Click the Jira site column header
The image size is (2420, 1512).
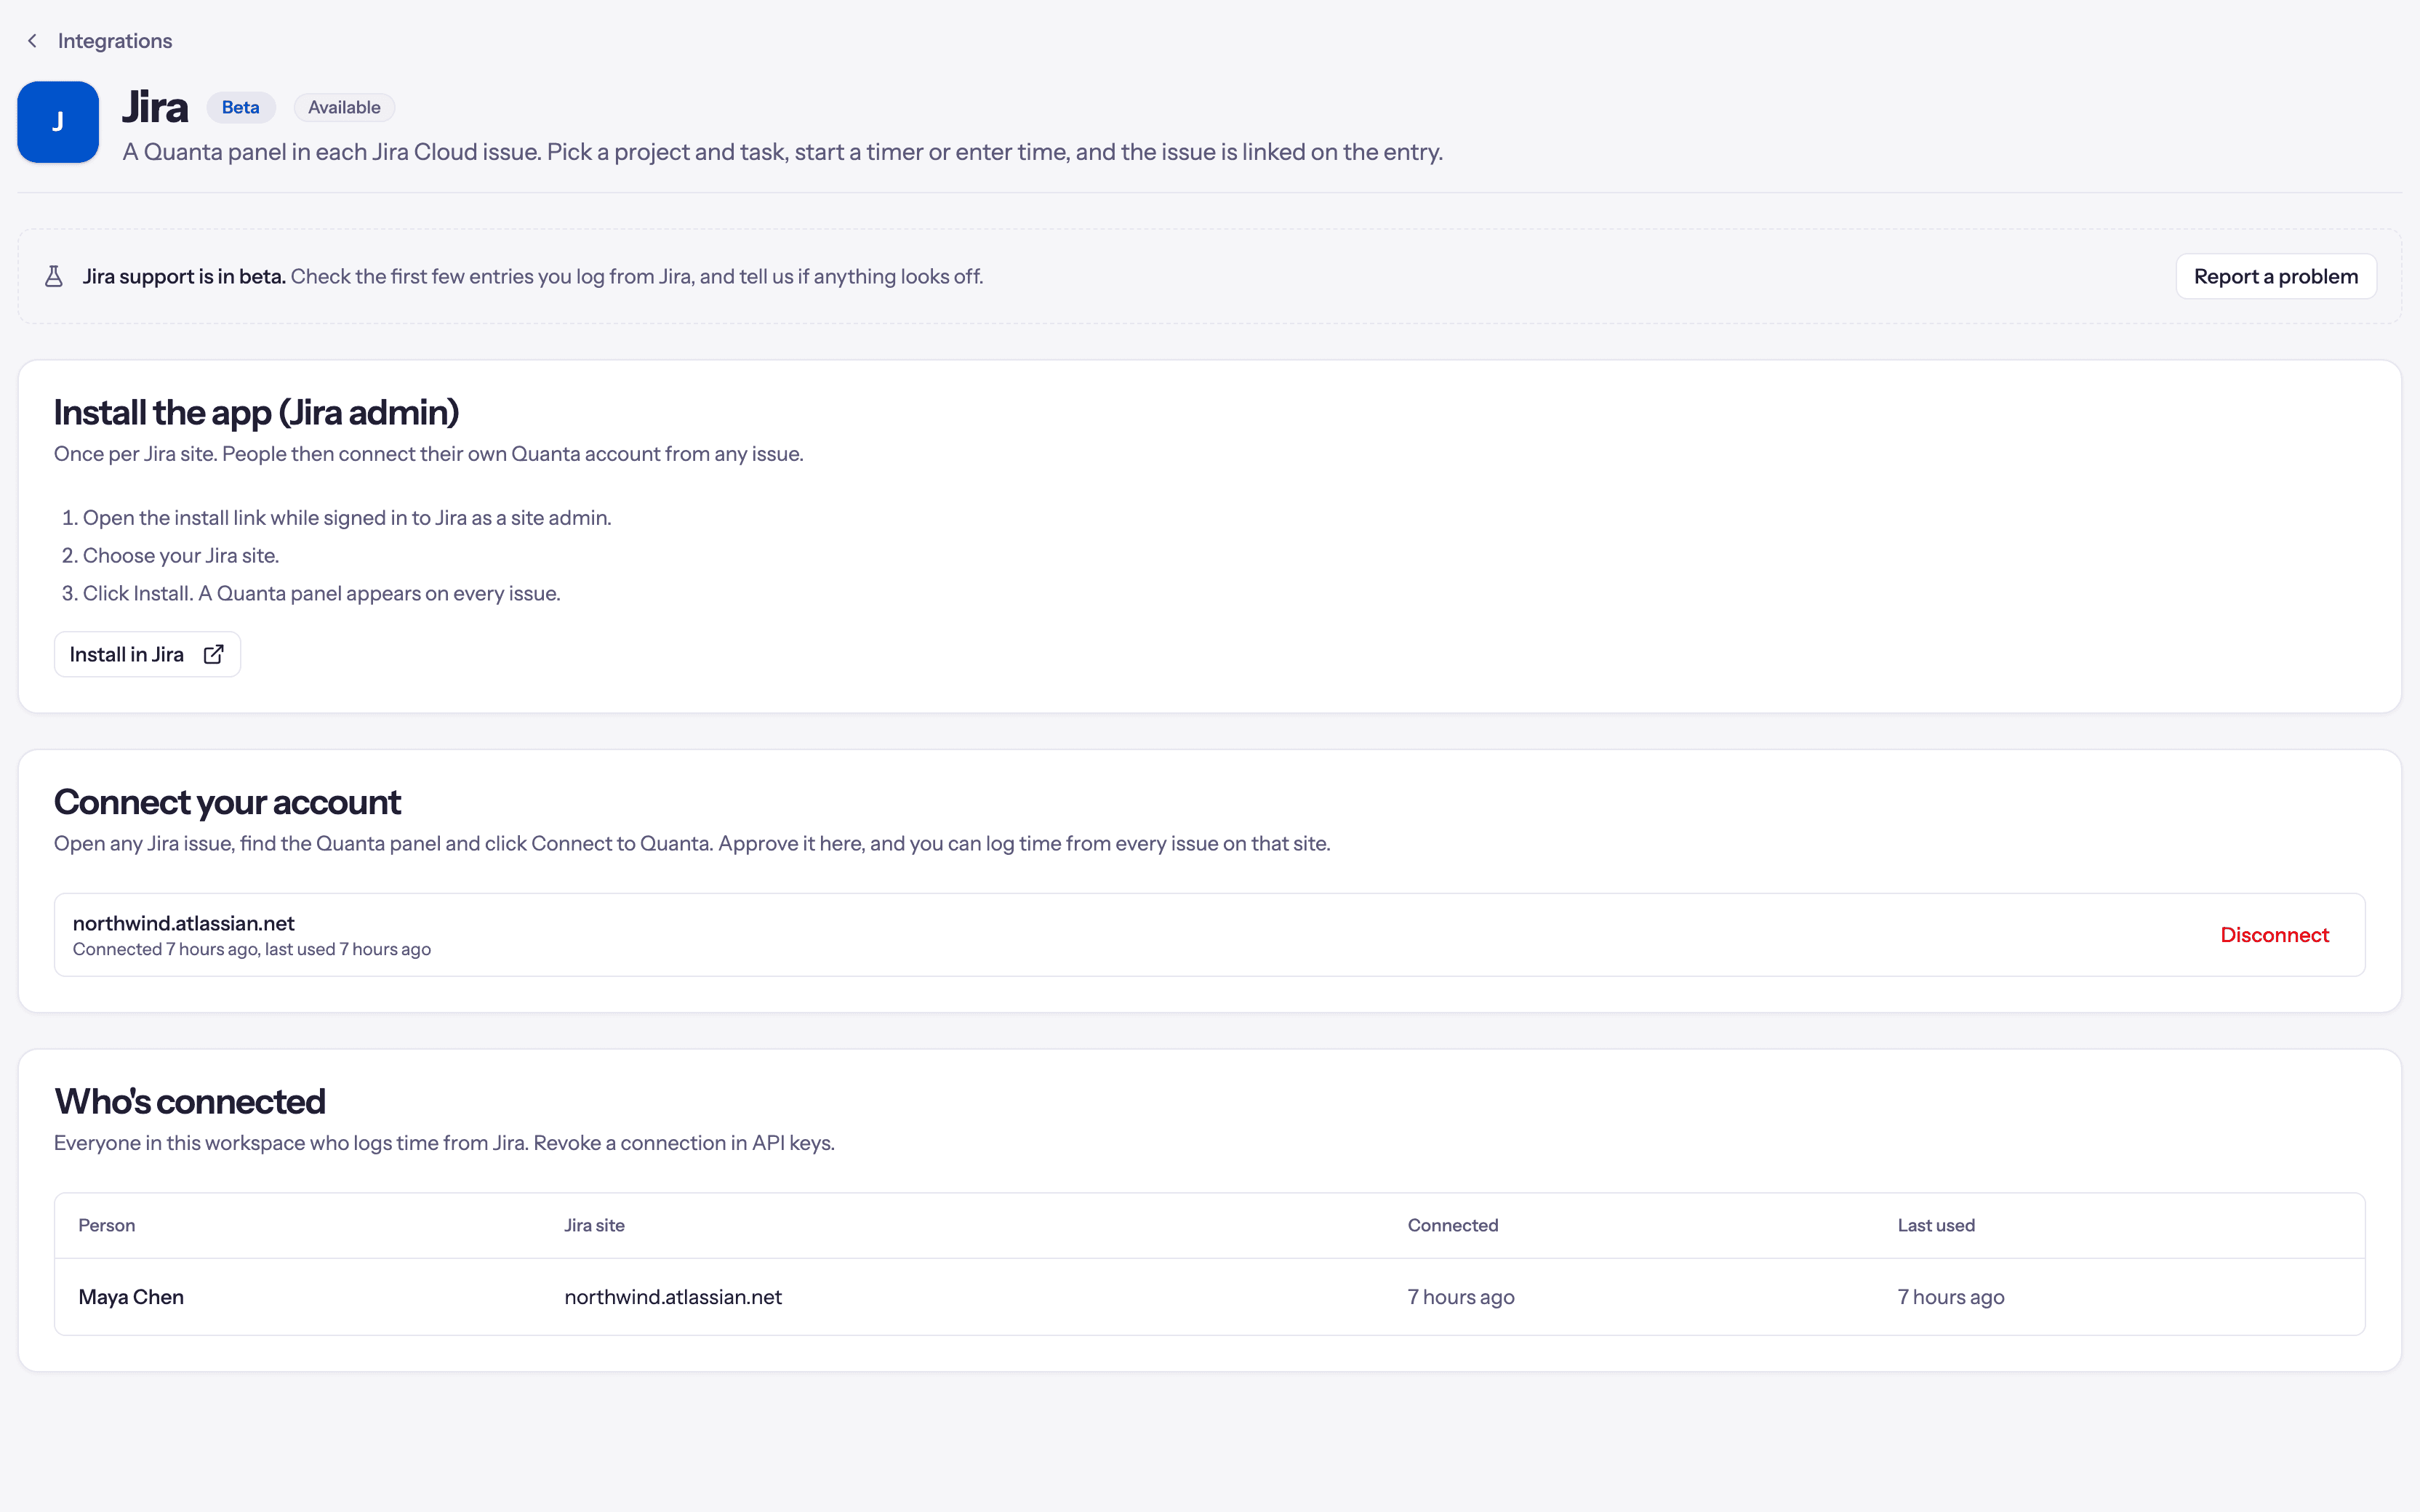594,1225
